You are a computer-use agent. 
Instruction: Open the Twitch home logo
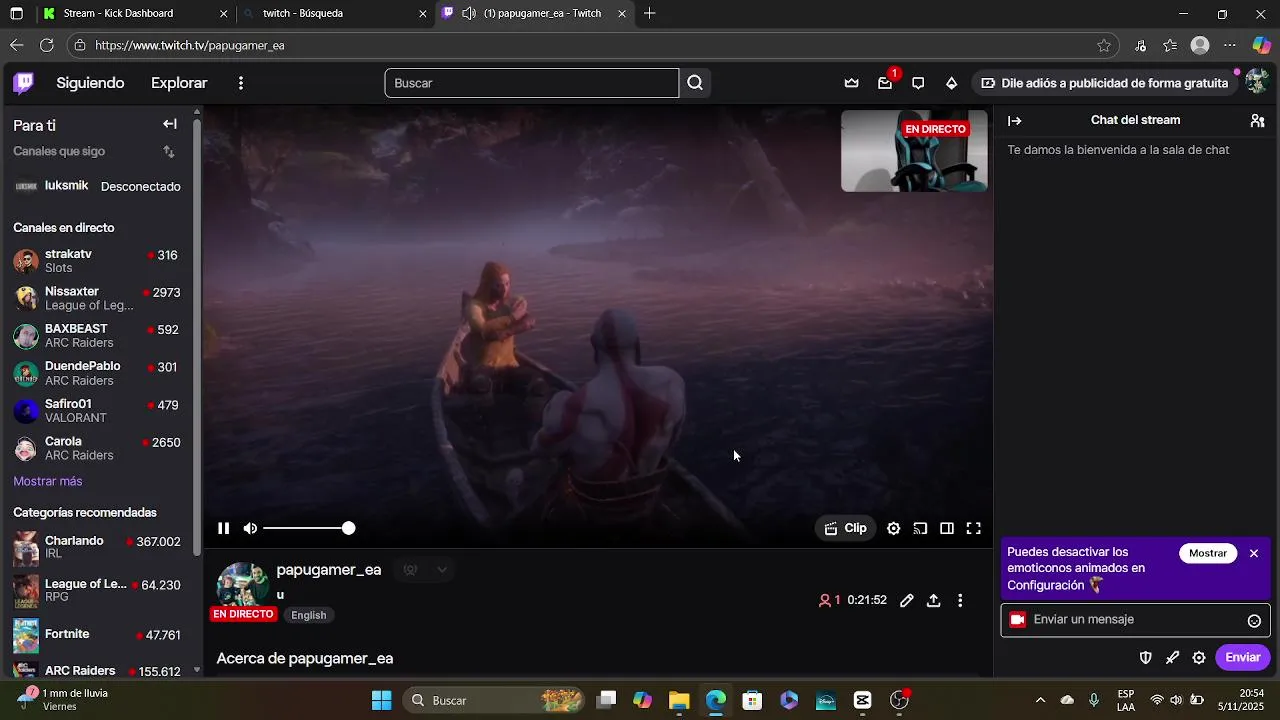pyautogui.click(x=23, y=83)
